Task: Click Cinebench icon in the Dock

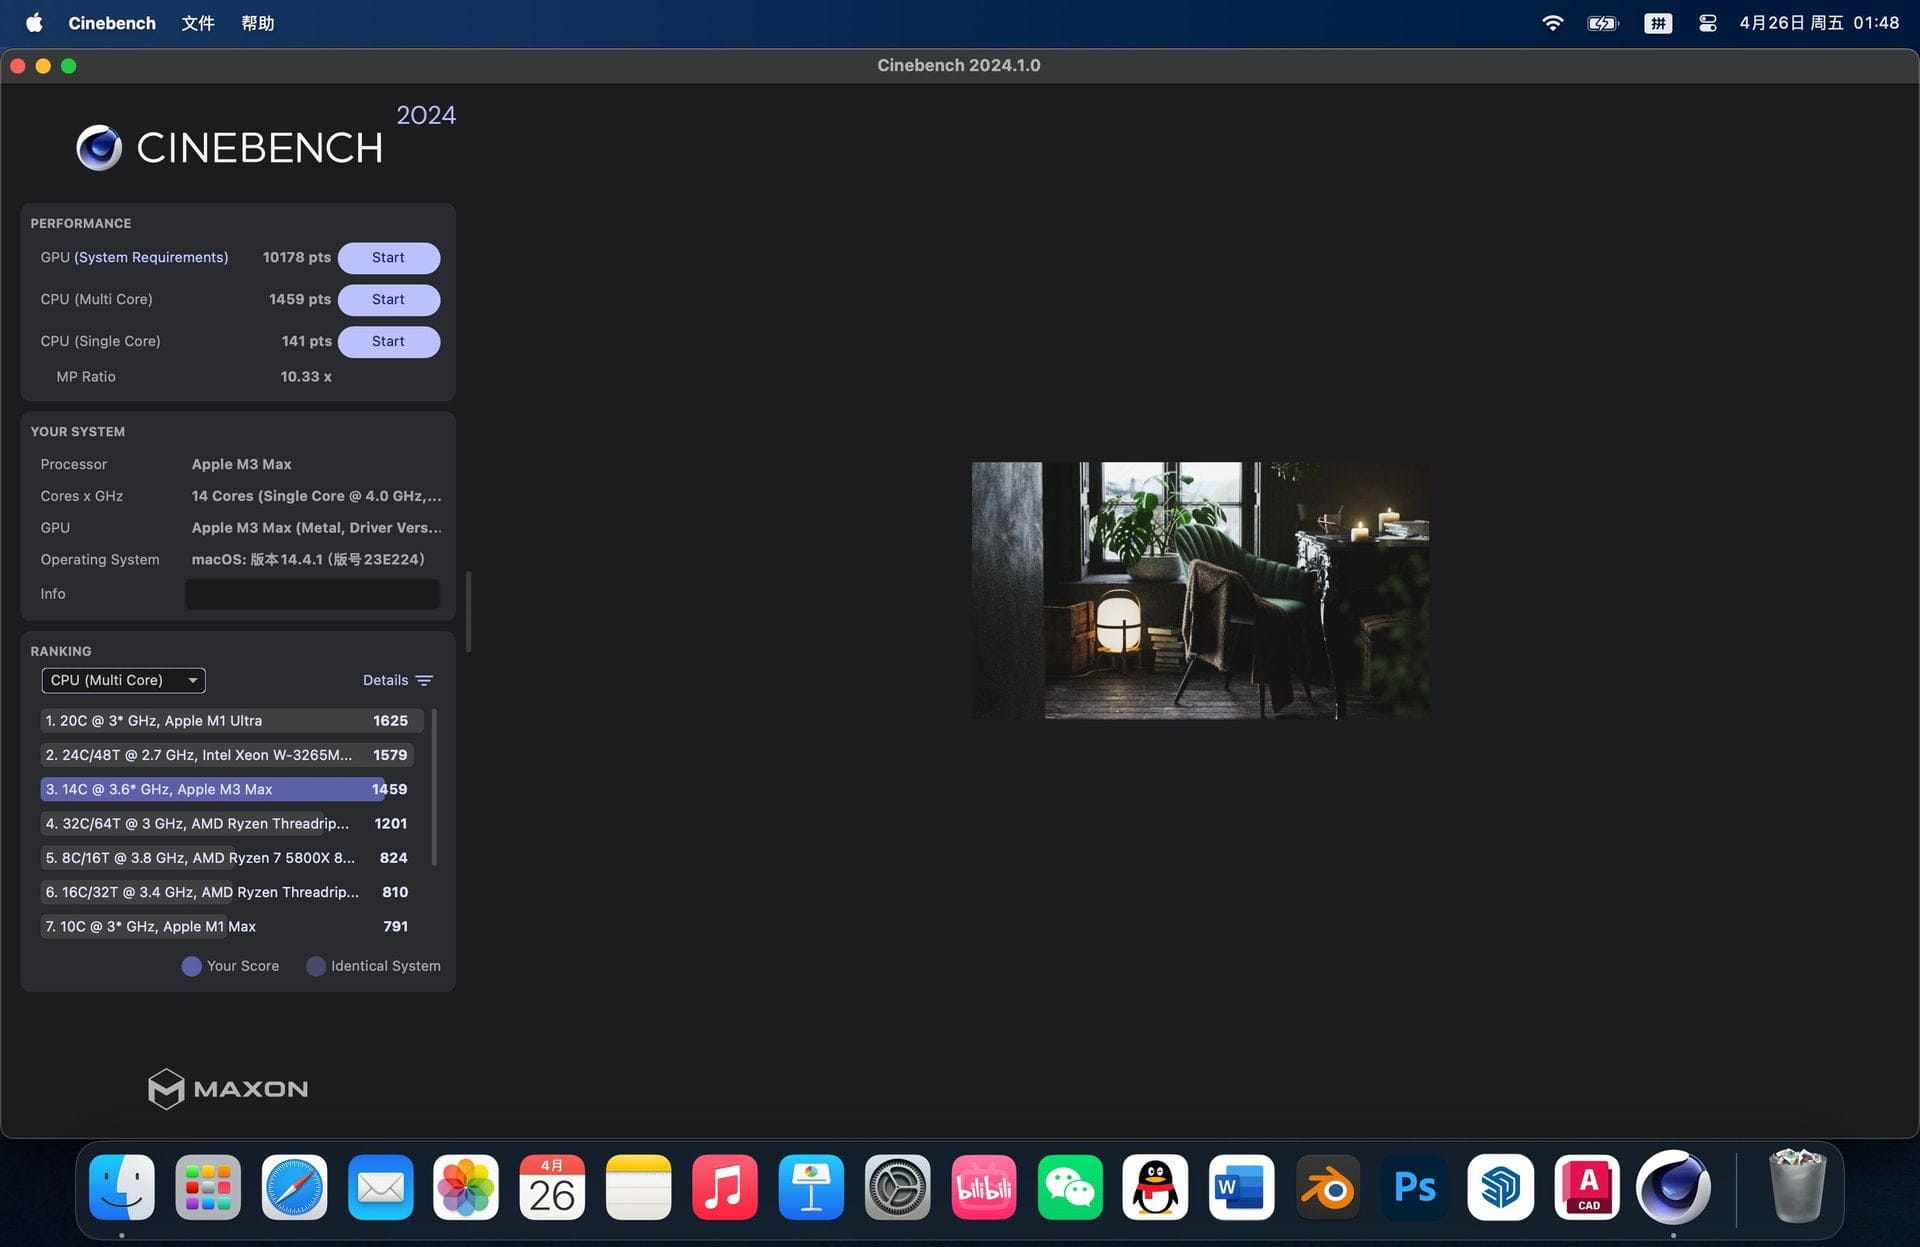Action: click(1673, 1187)
